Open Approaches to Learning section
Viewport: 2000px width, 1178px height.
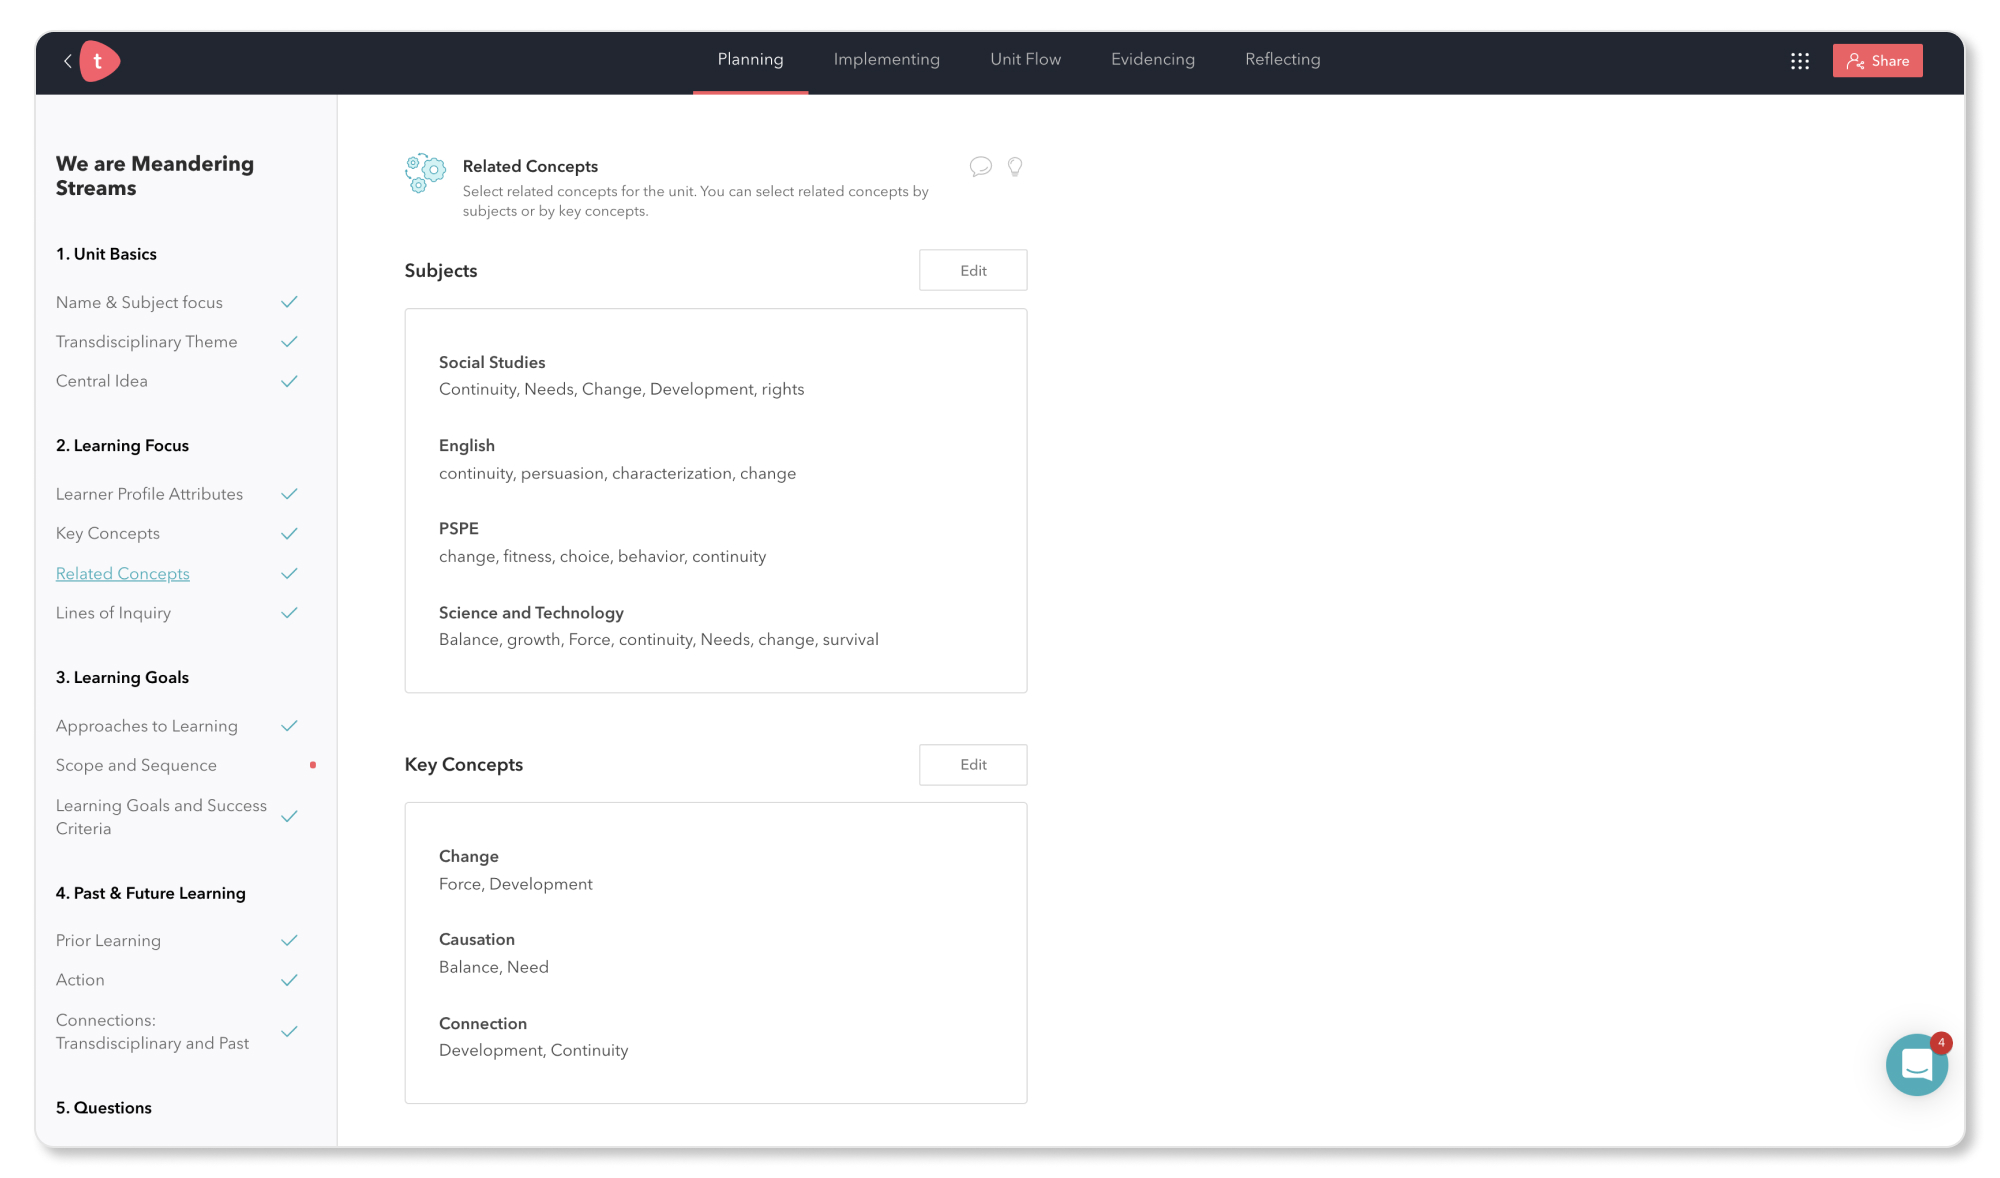coord(147,726)
